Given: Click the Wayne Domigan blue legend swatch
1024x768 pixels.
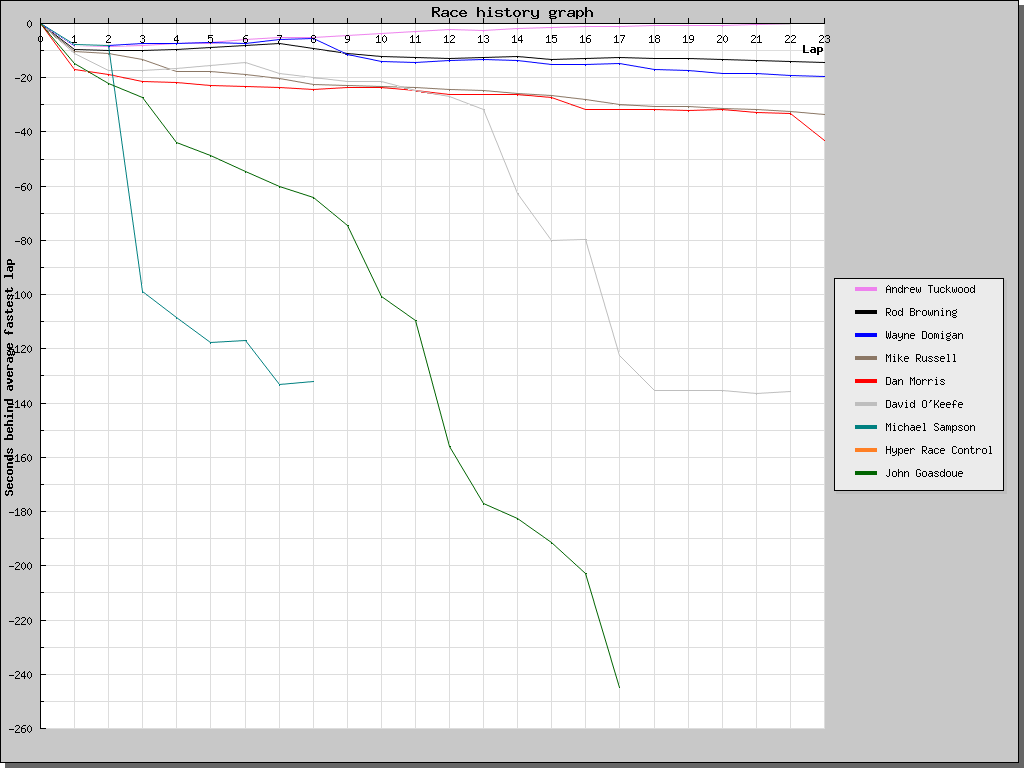Looking at the screenshot, I should click(x=866, y=335).
